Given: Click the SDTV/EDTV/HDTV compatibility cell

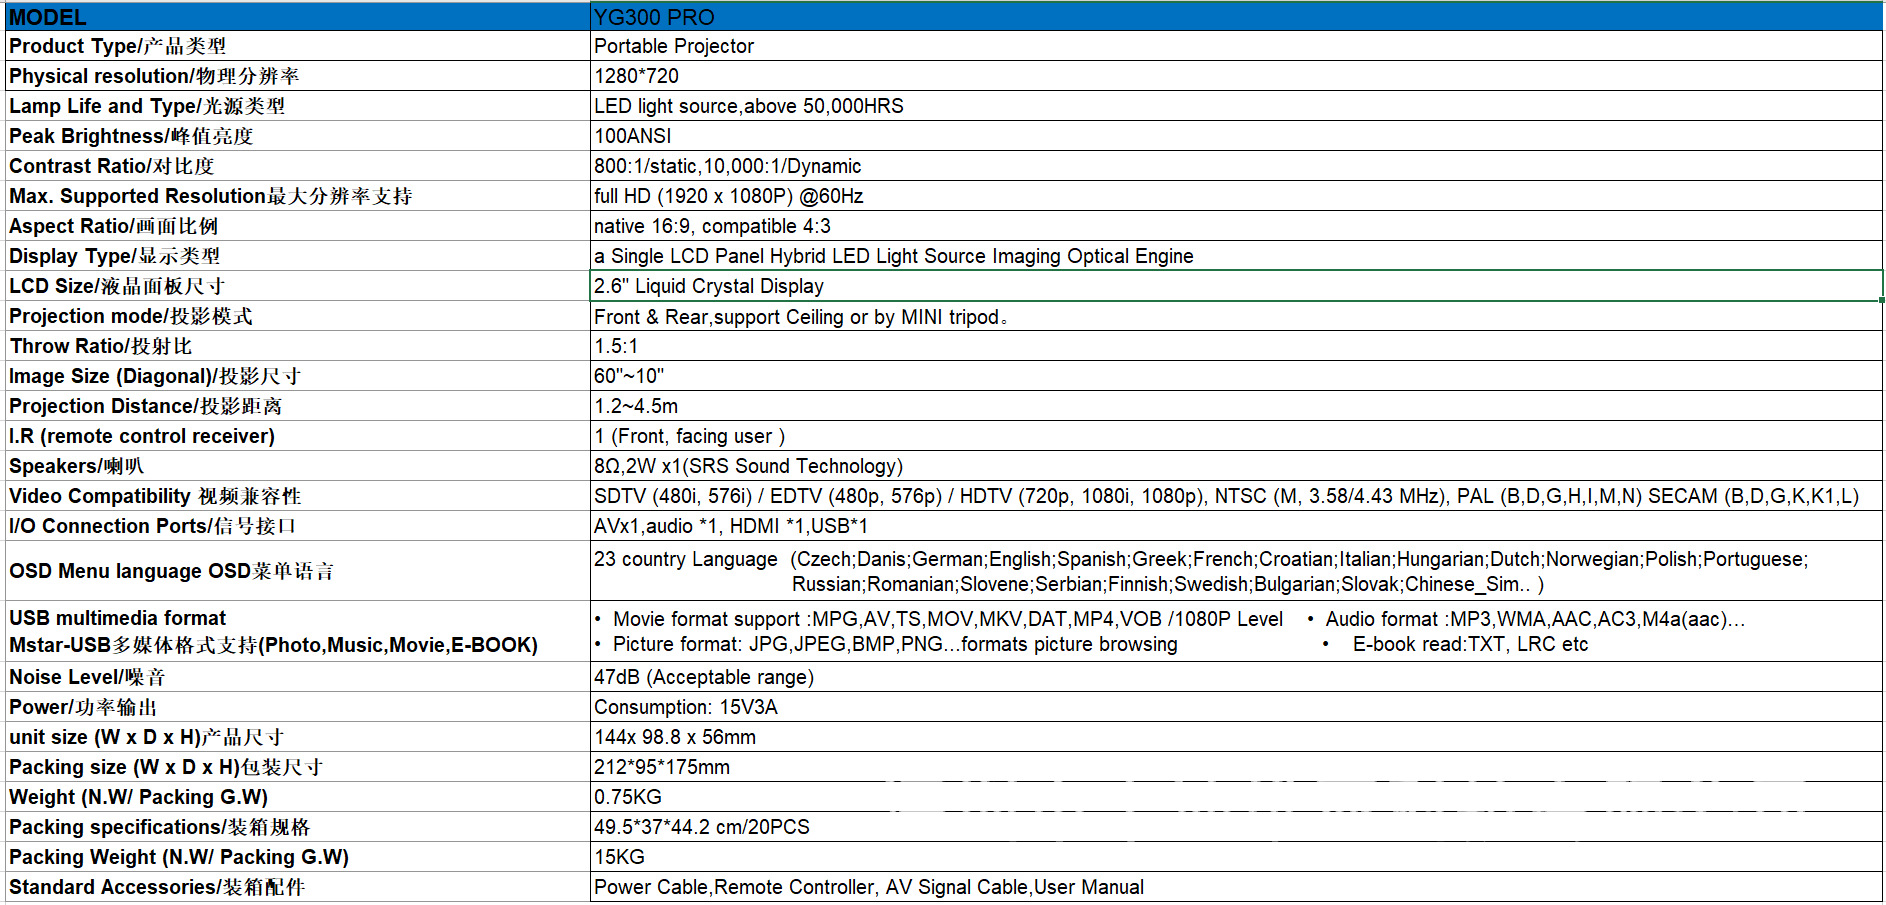Looking at the screenshot, I should 1236,496.
